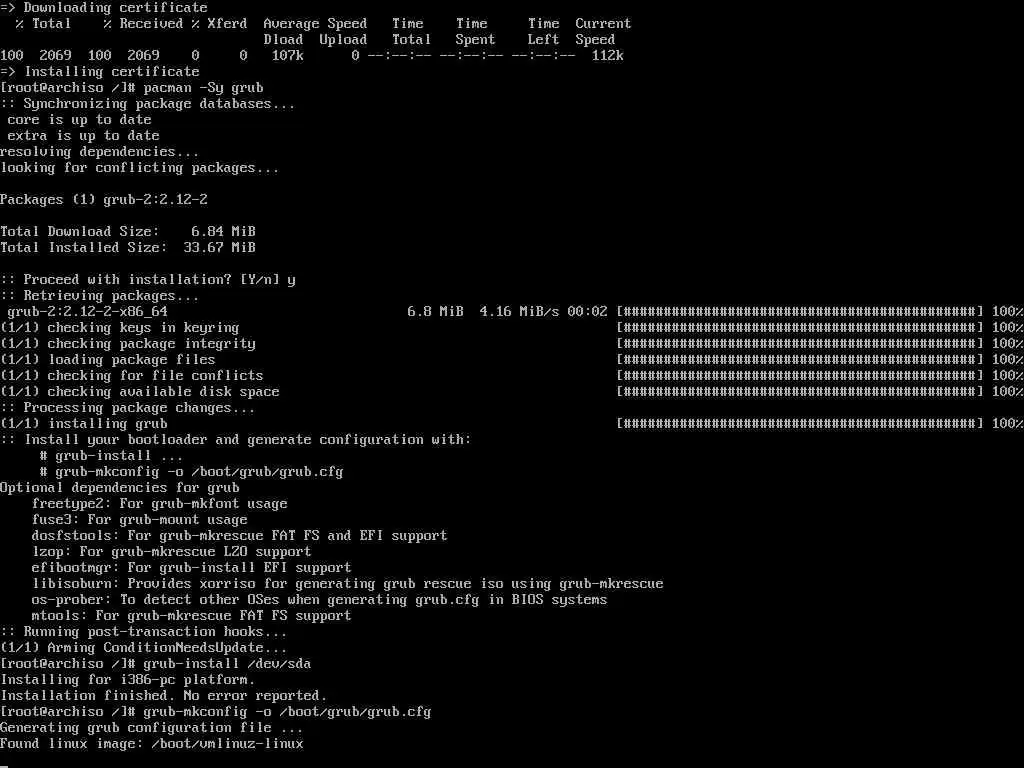Click '(1/1) checking available disk space' text
Viewport: 1024px width, 768px height.
(x=140, y=392)
